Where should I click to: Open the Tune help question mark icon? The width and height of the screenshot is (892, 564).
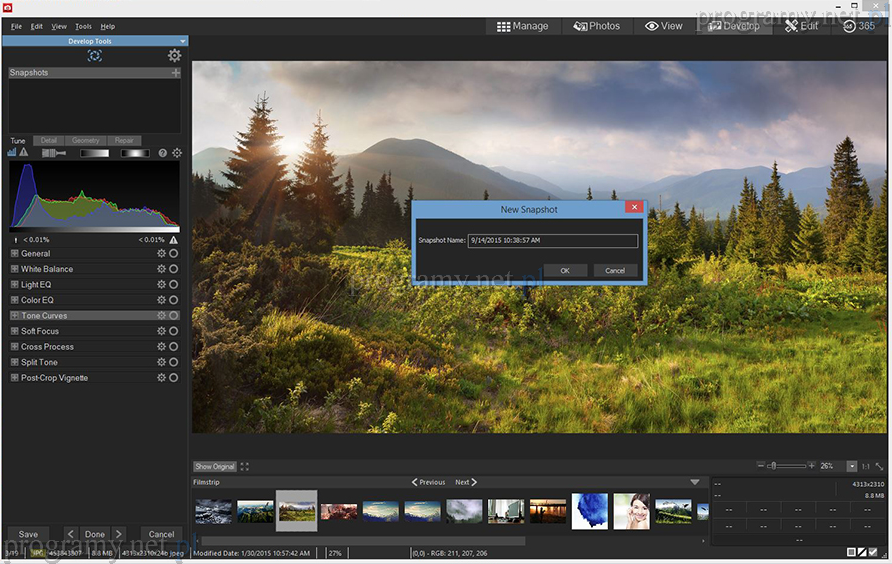click(x=163, y=153)
